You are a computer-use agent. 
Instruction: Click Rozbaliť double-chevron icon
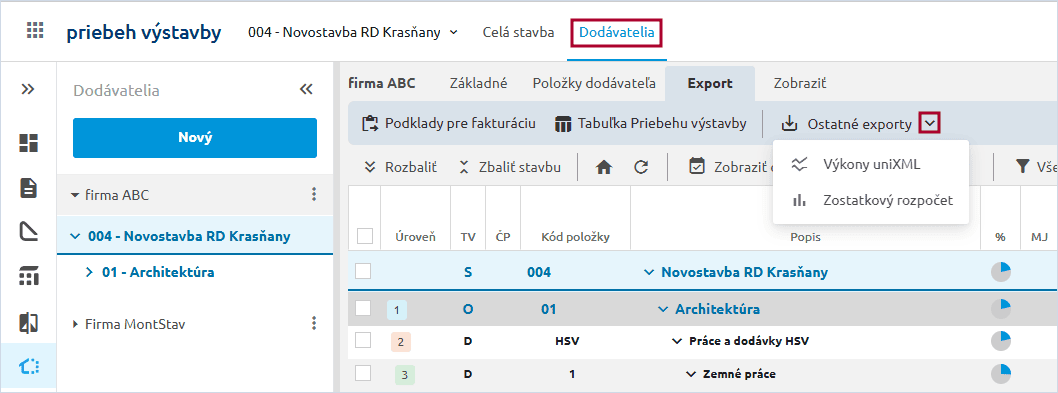369,167
